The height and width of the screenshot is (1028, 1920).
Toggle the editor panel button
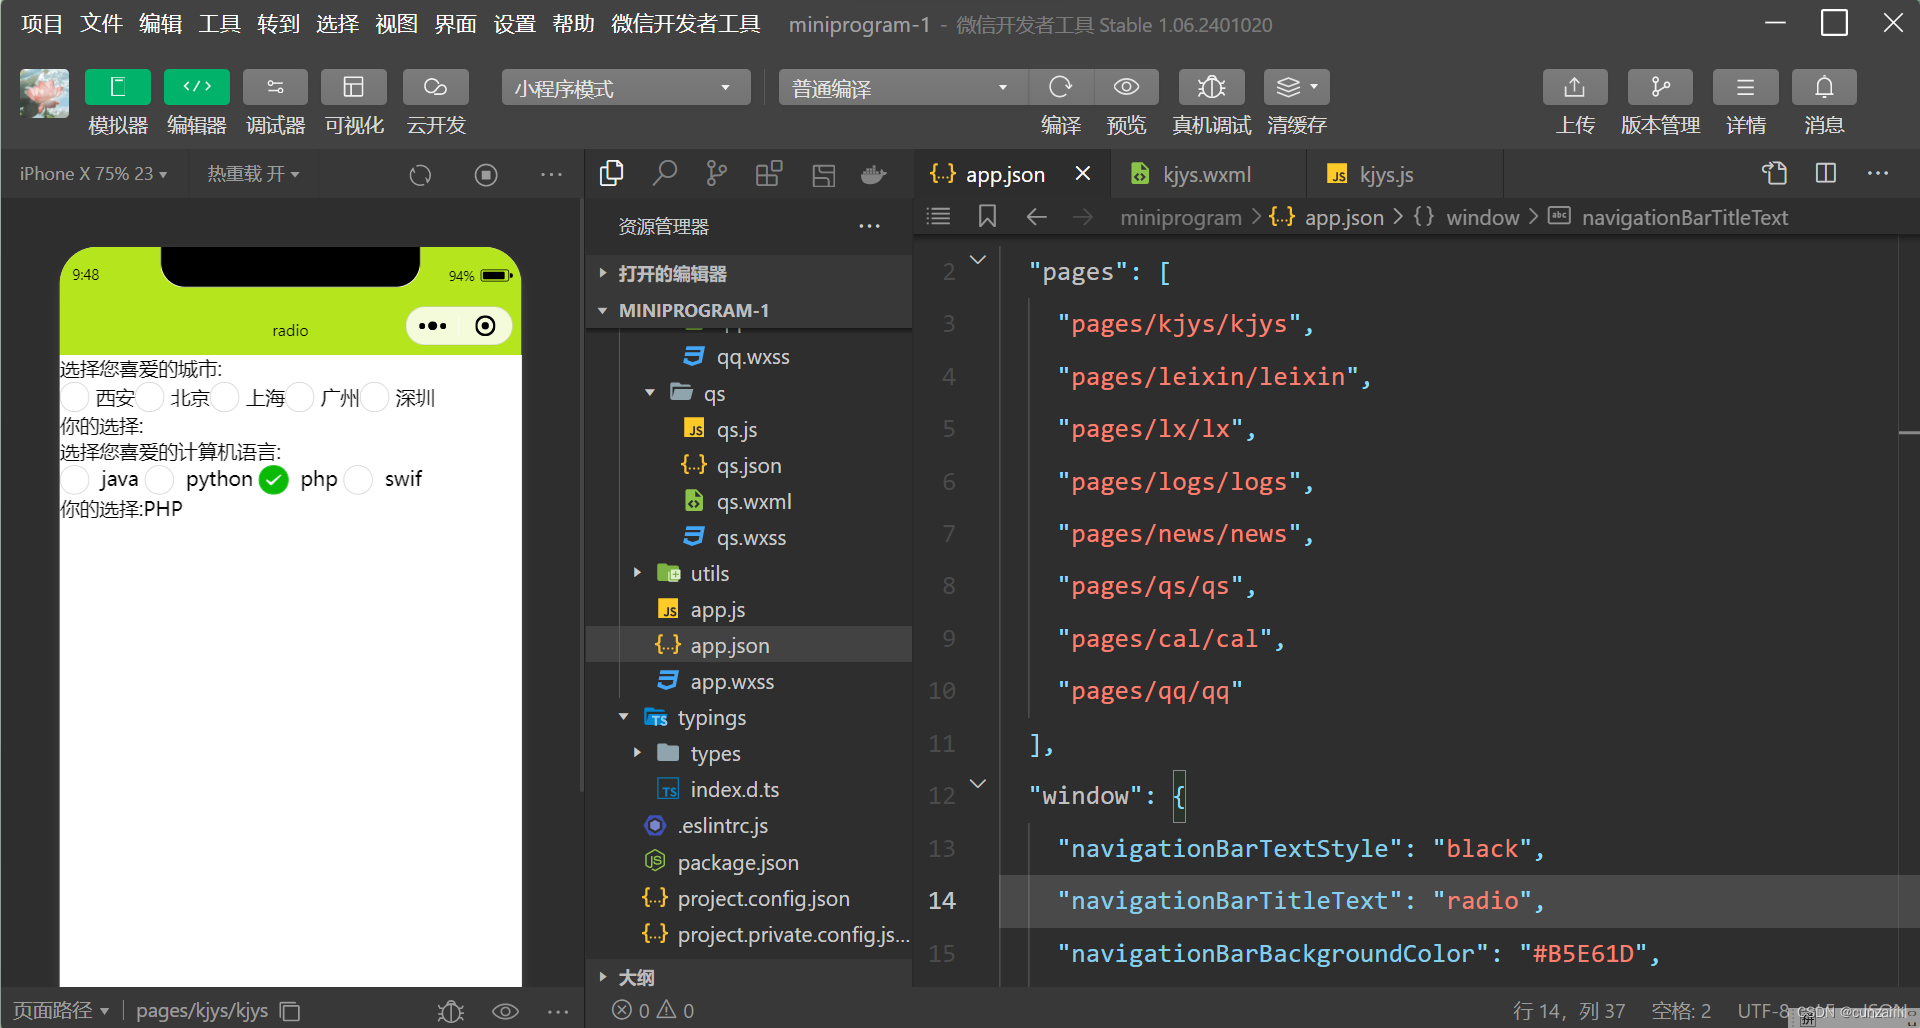(196, 87)
